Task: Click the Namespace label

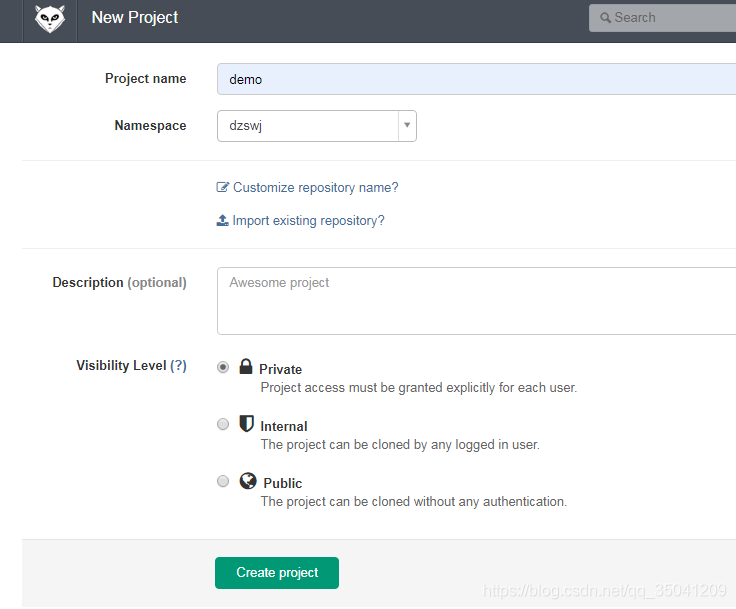Action: pos(150,125)
